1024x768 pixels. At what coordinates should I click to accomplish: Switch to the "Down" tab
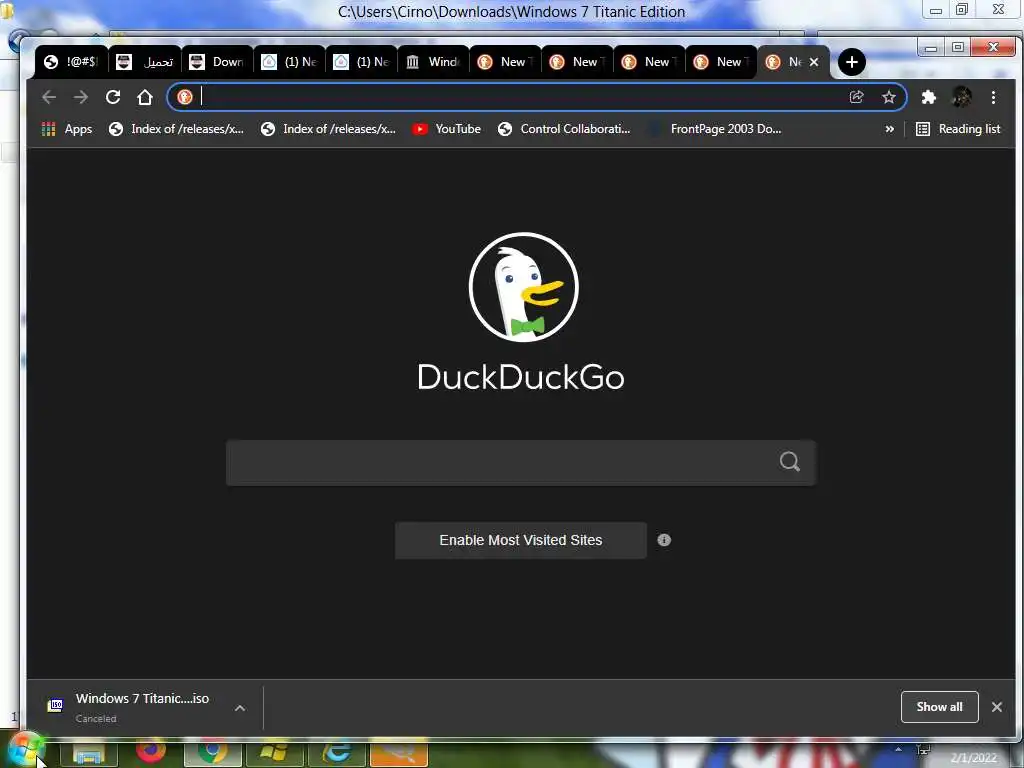(217, 62)
